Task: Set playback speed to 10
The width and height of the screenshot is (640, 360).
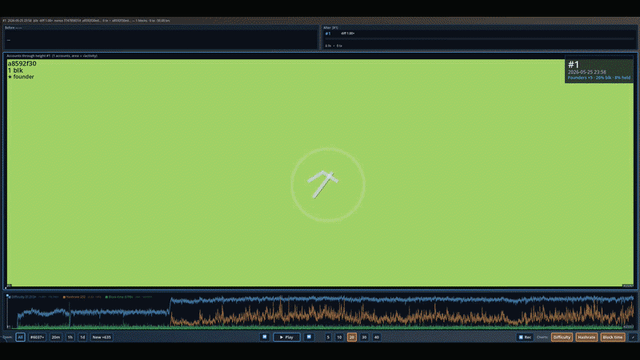Action: 339,337
